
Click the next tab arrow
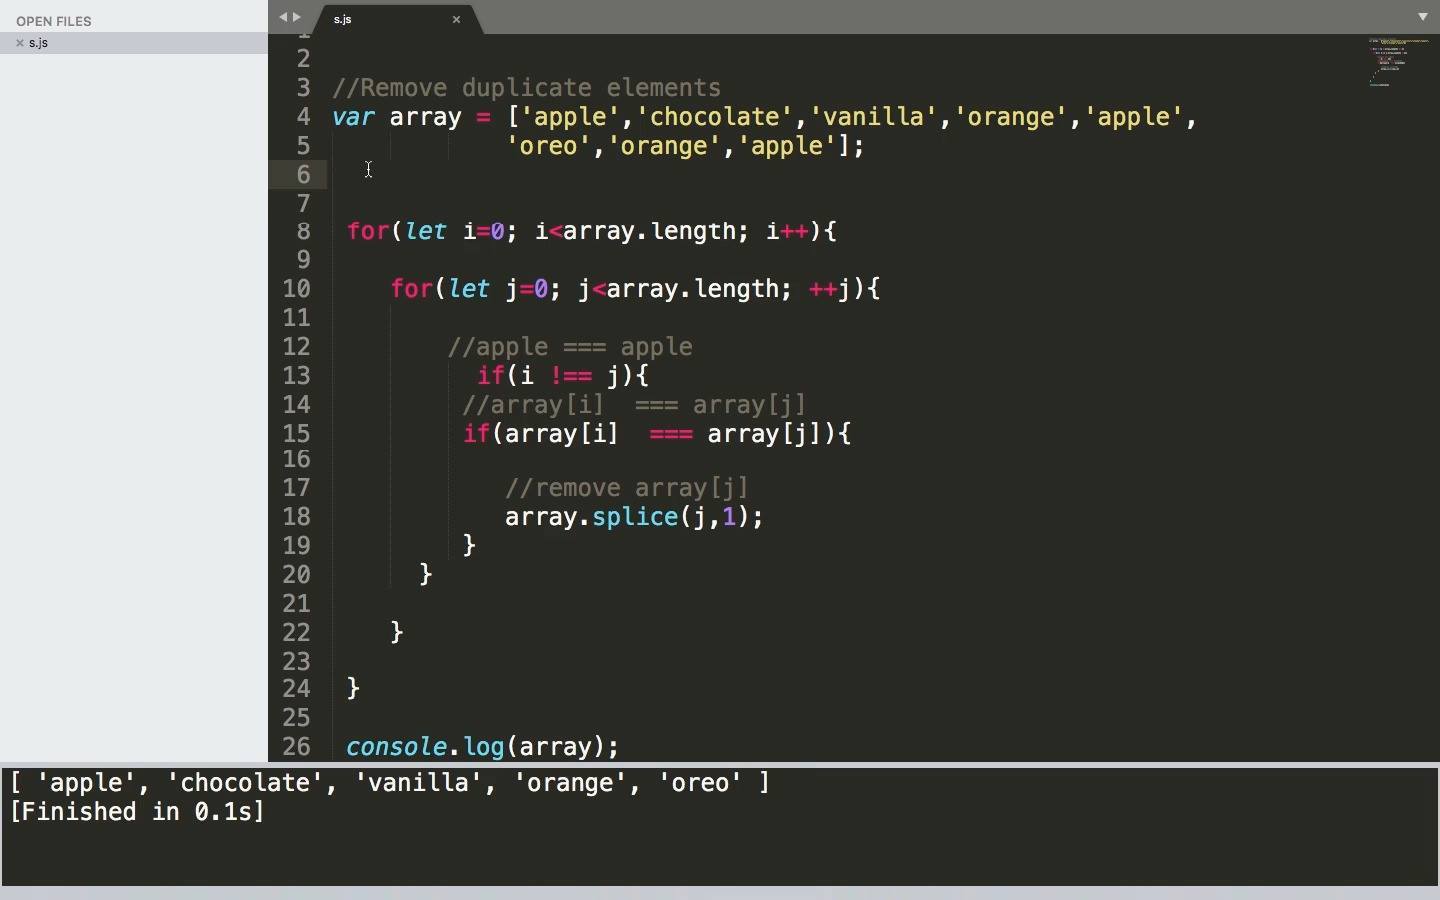297,17
